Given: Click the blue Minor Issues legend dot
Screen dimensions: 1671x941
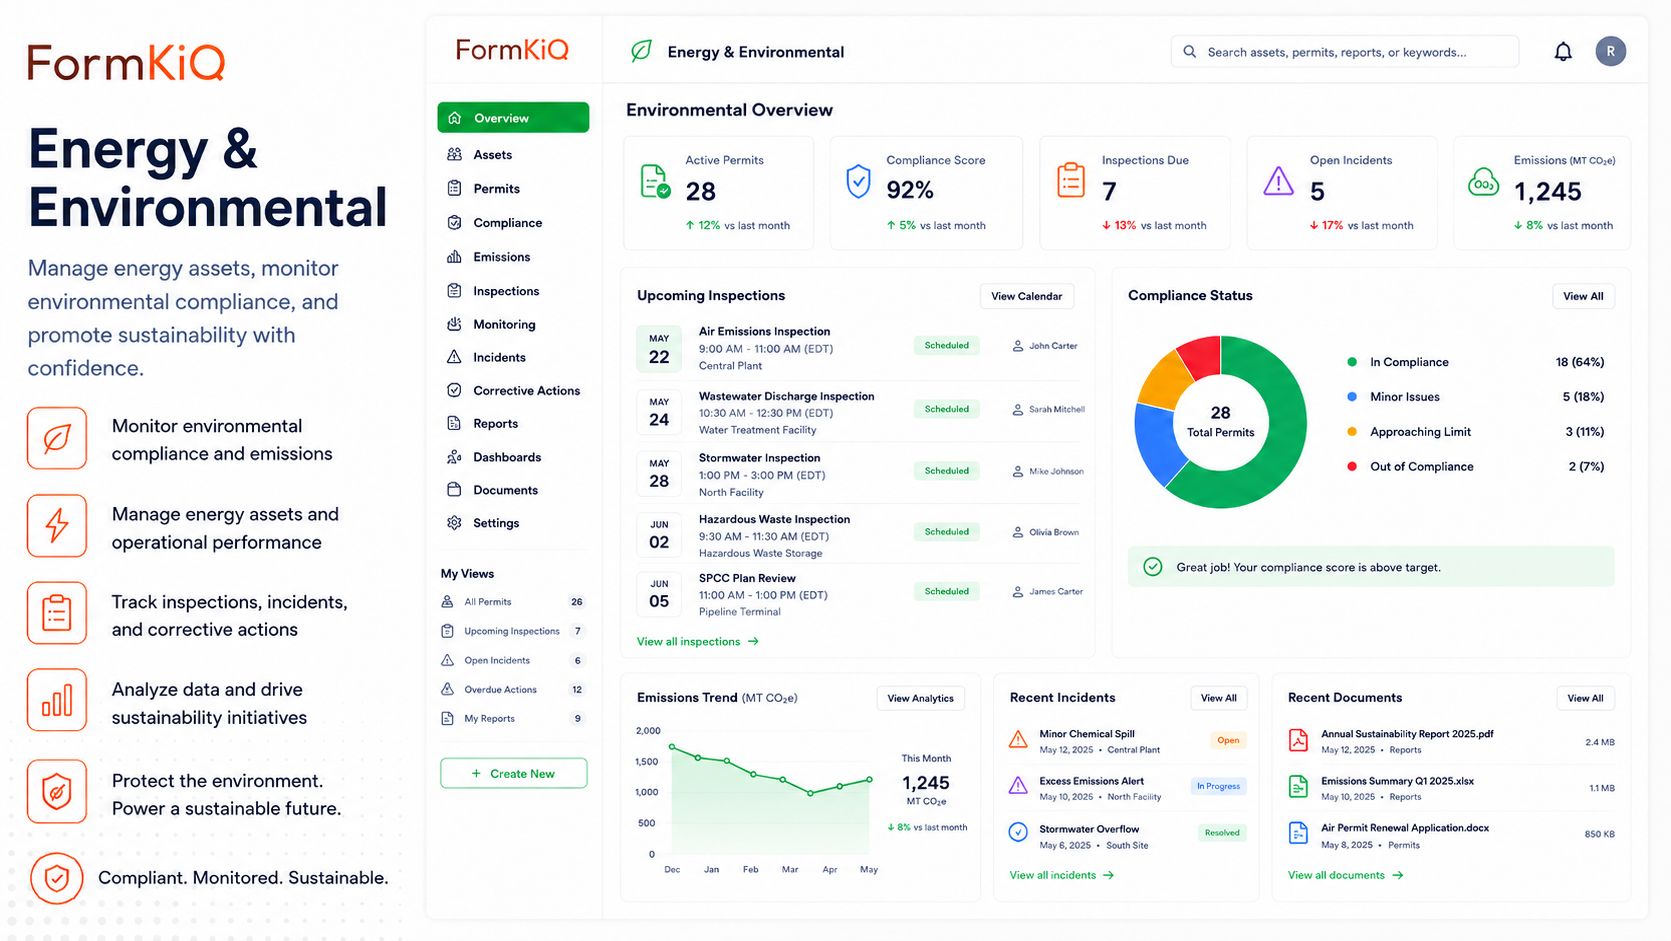Looking at the screenshot, I should coord(1352,397).
